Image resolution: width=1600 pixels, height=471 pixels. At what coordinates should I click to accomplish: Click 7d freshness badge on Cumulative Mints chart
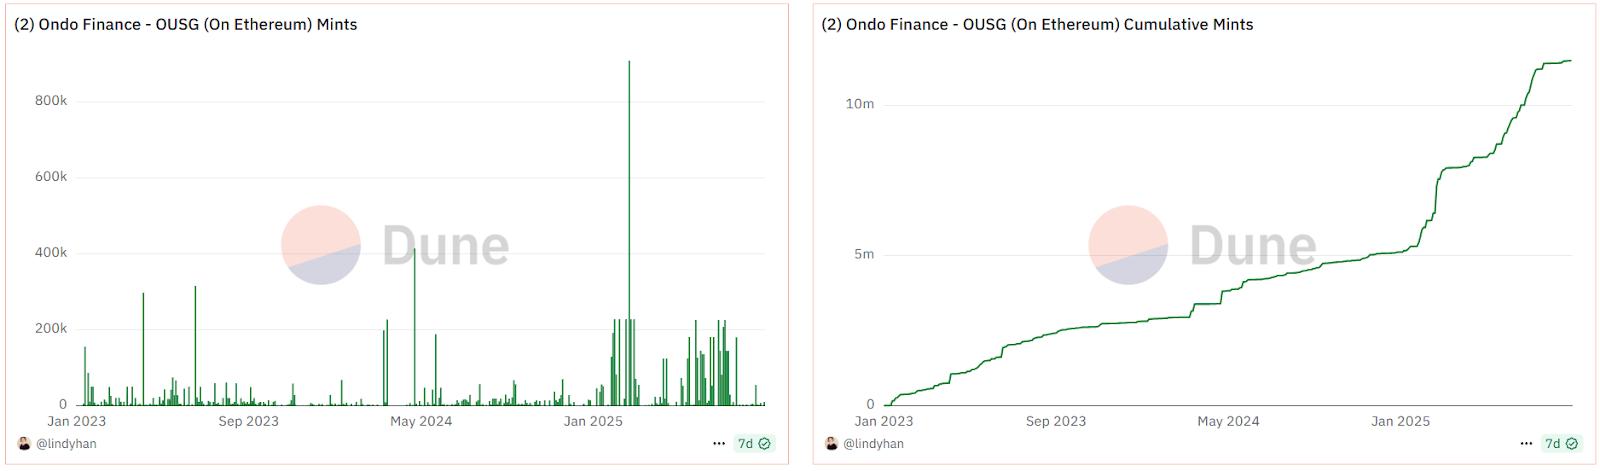pos(1561,443)
